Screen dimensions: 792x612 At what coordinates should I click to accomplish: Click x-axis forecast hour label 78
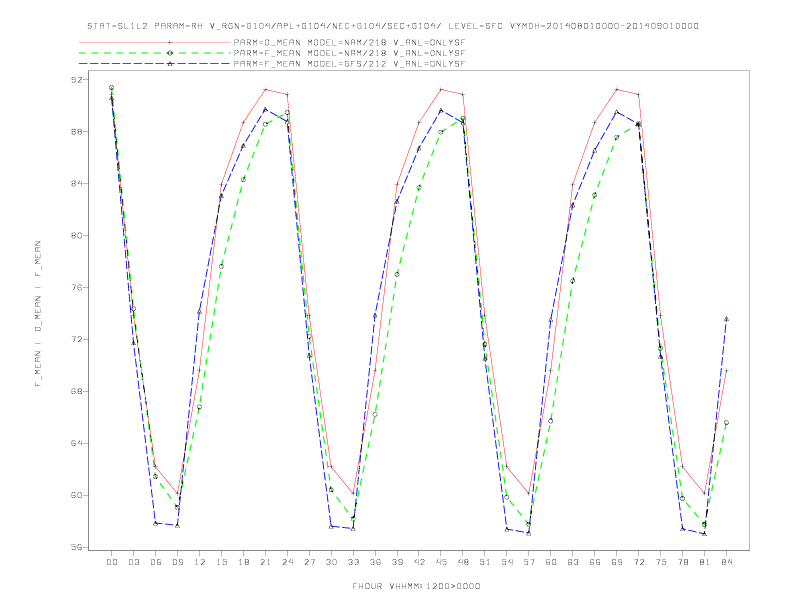click(682, 562)
